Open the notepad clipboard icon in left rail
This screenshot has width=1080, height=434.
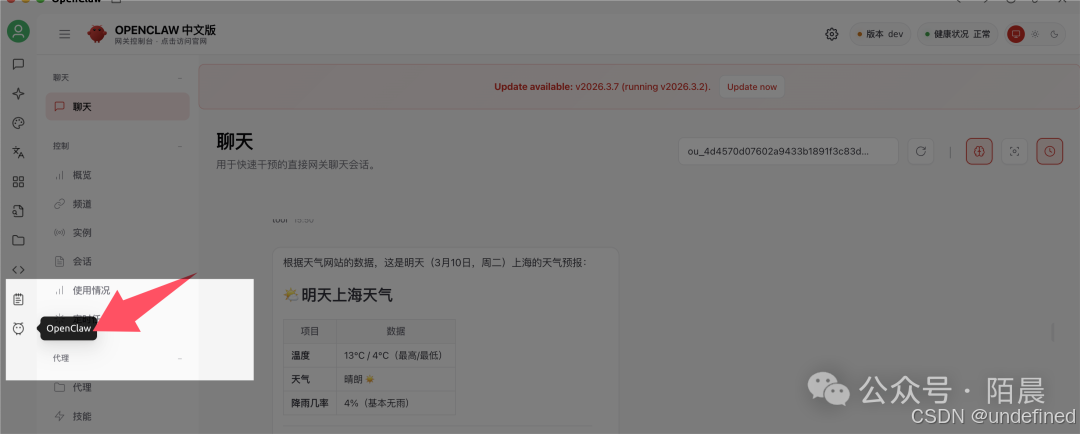pos(19,299)
